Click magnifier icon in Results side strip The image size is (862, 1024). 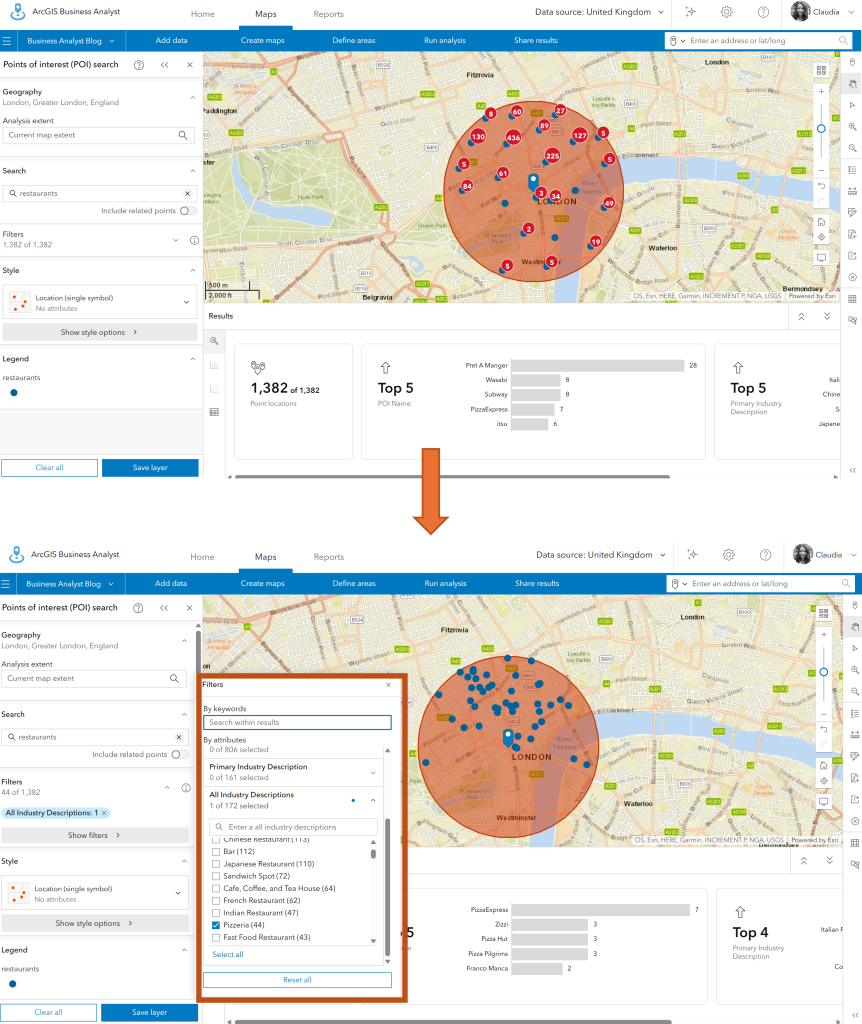[x=214, y=341]
